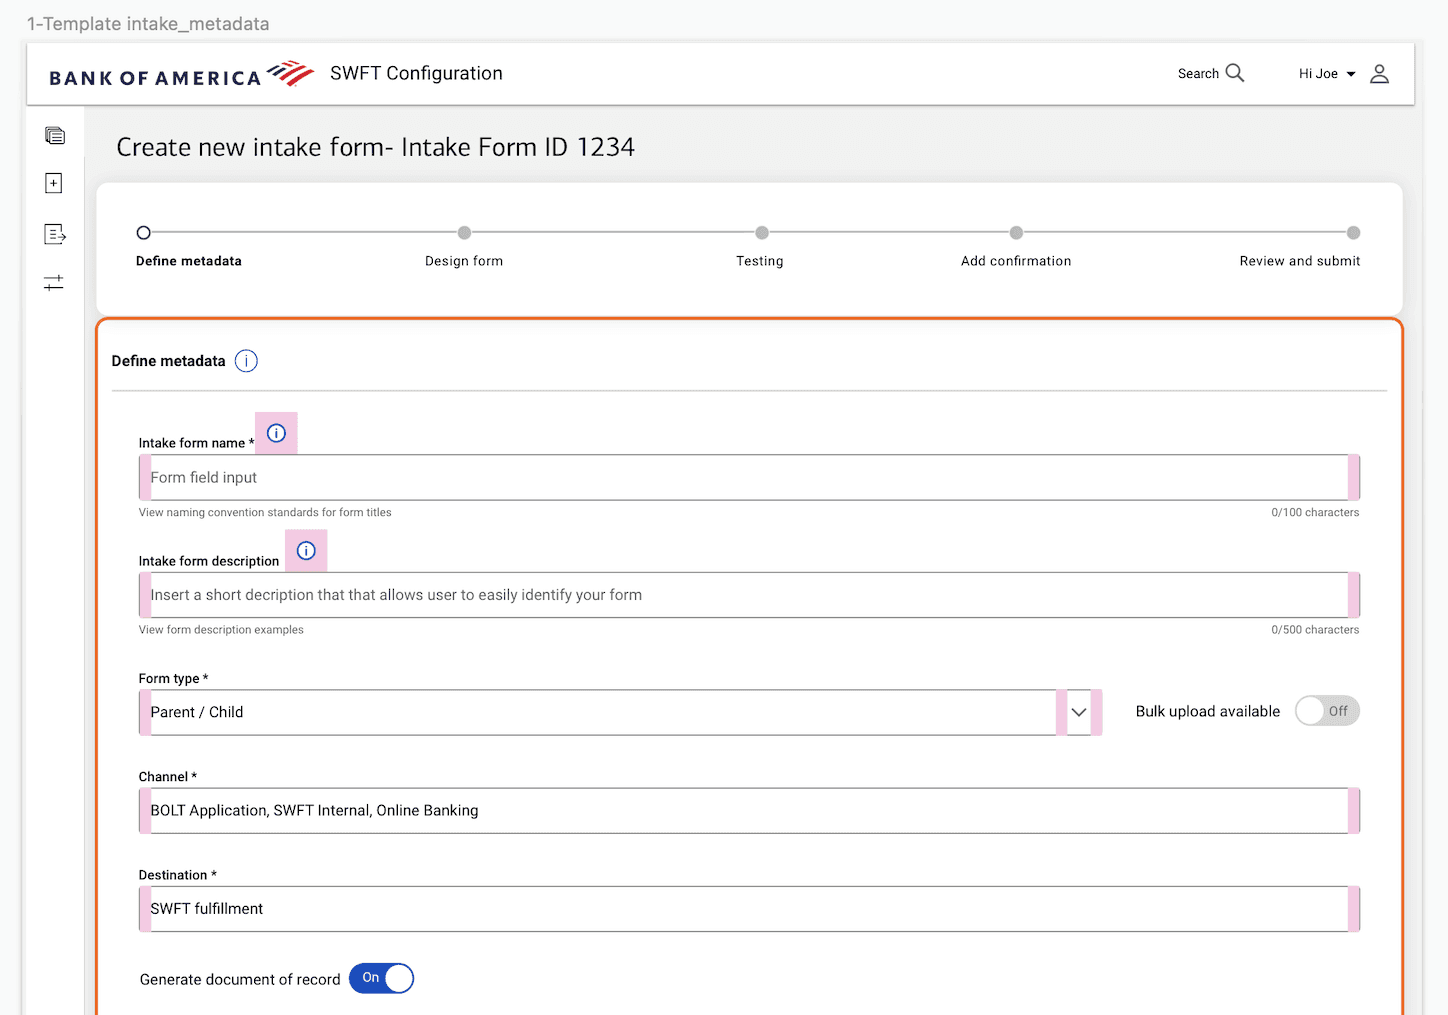Open the Hi Joe account menu
1448x1015 pixels.
click(1327, 74)
